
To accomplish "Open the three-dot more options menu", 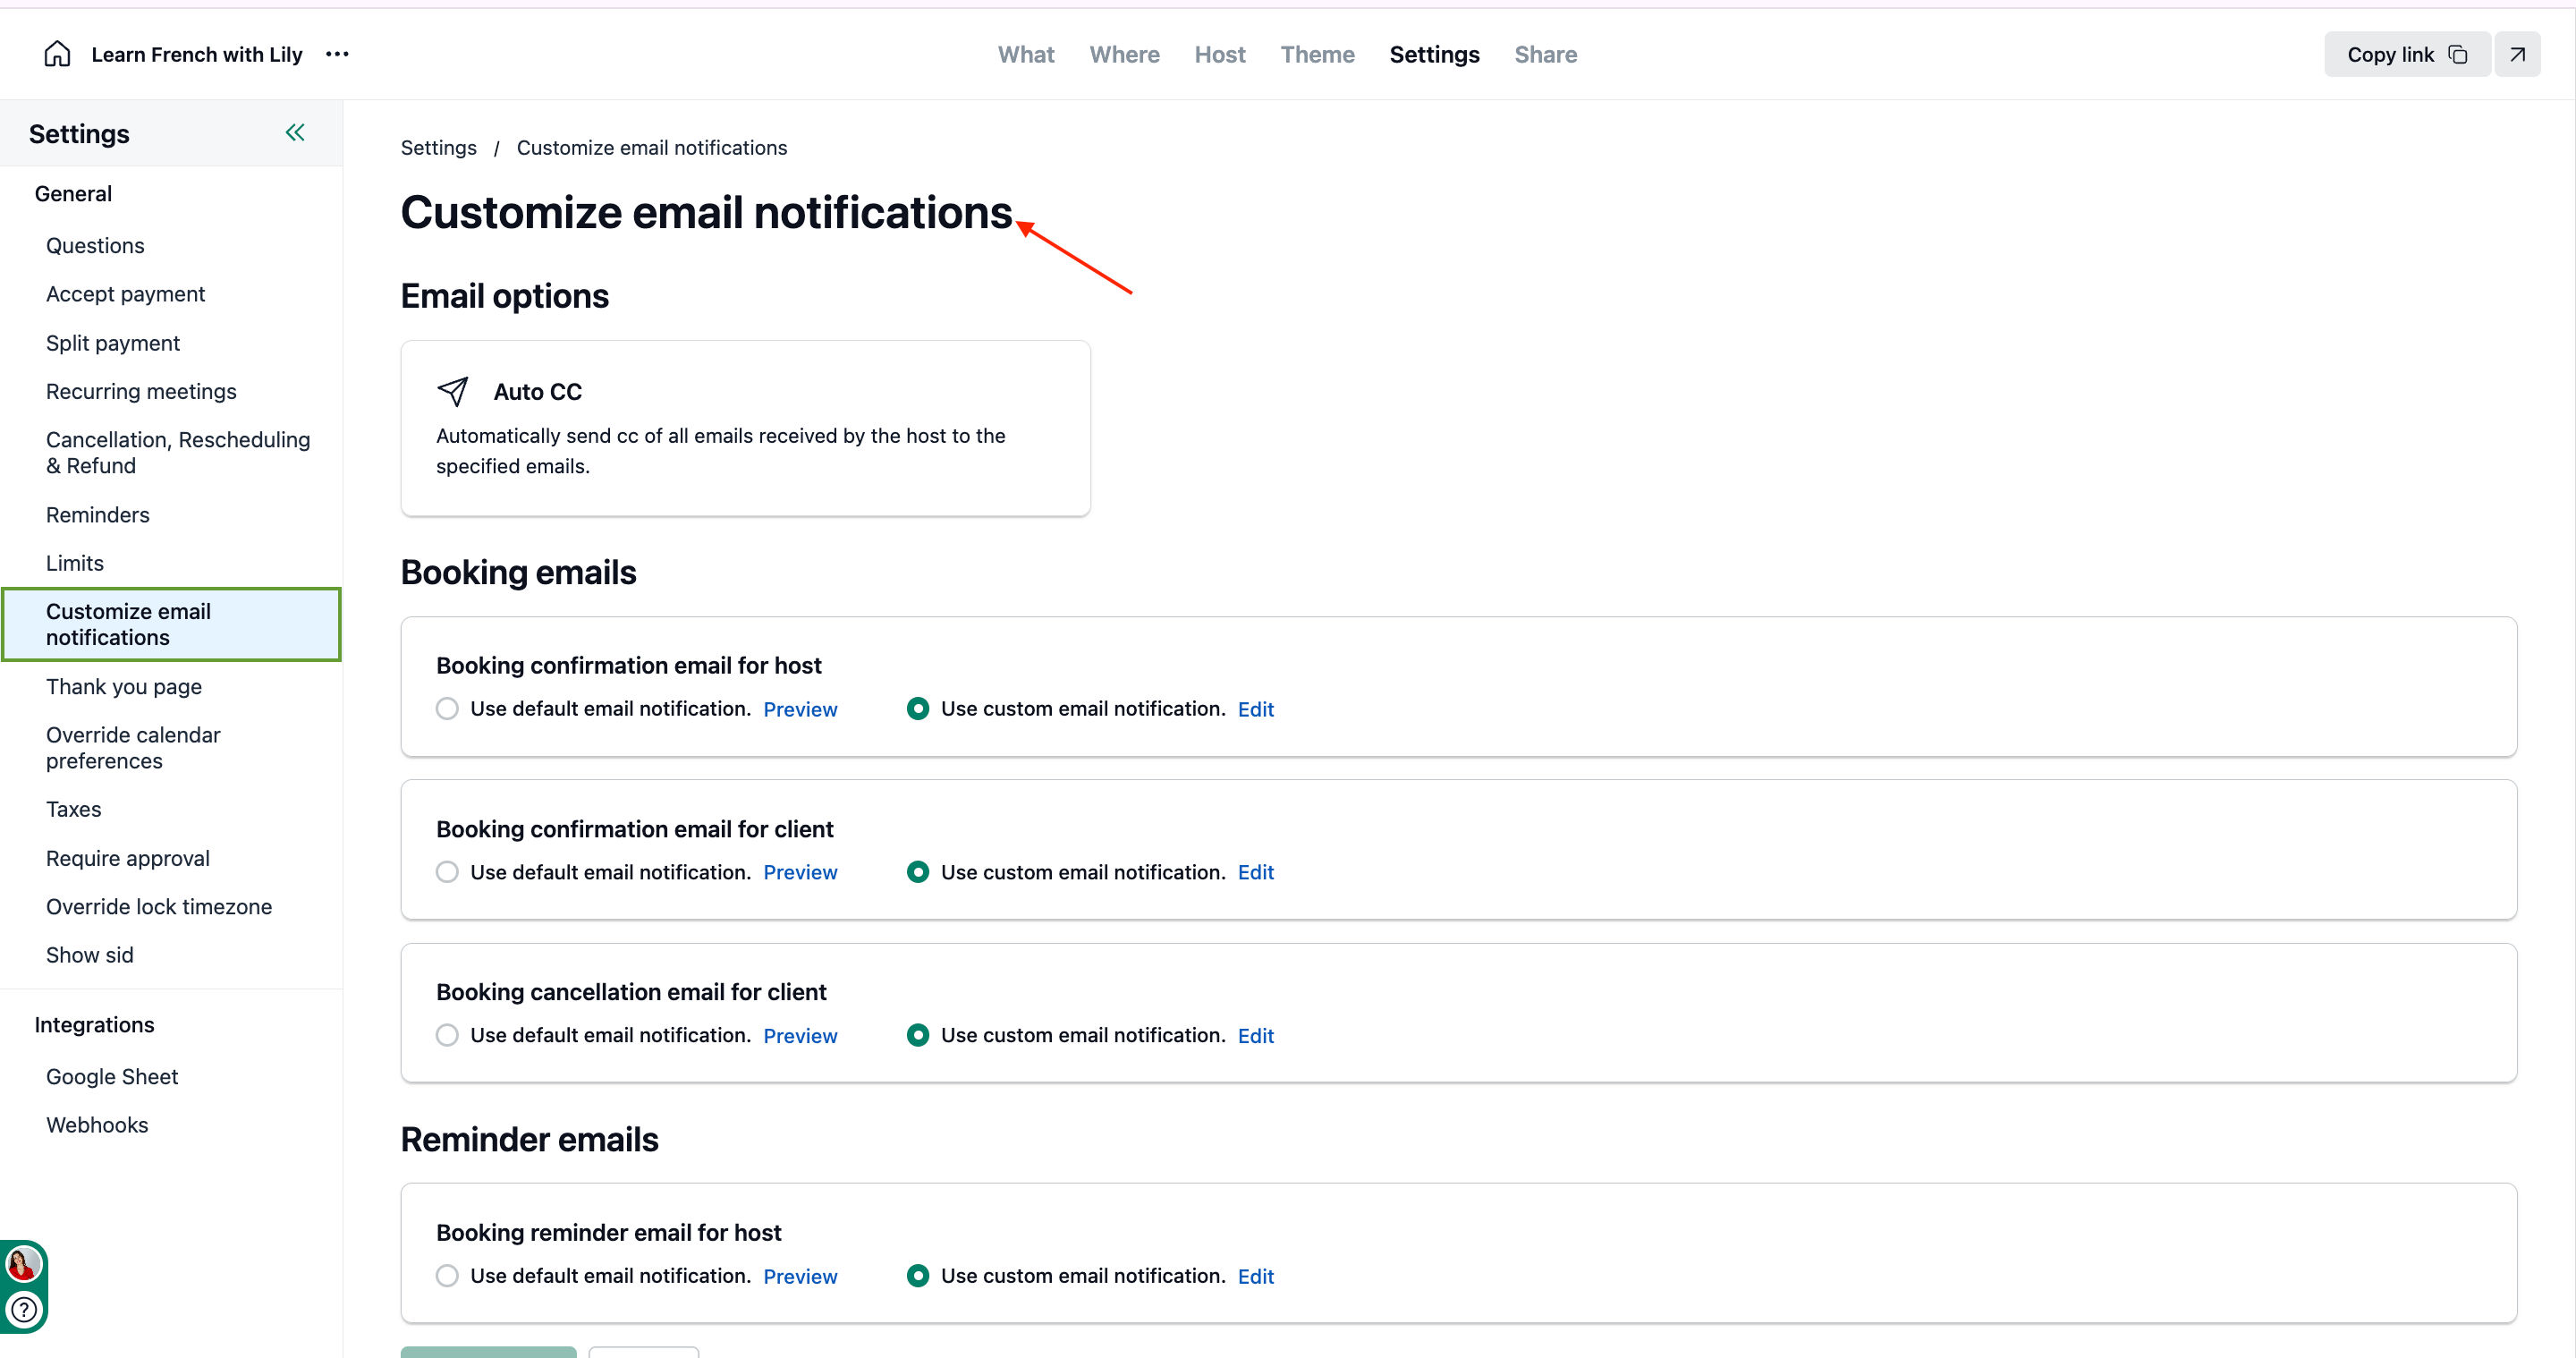I will (337, 54).
